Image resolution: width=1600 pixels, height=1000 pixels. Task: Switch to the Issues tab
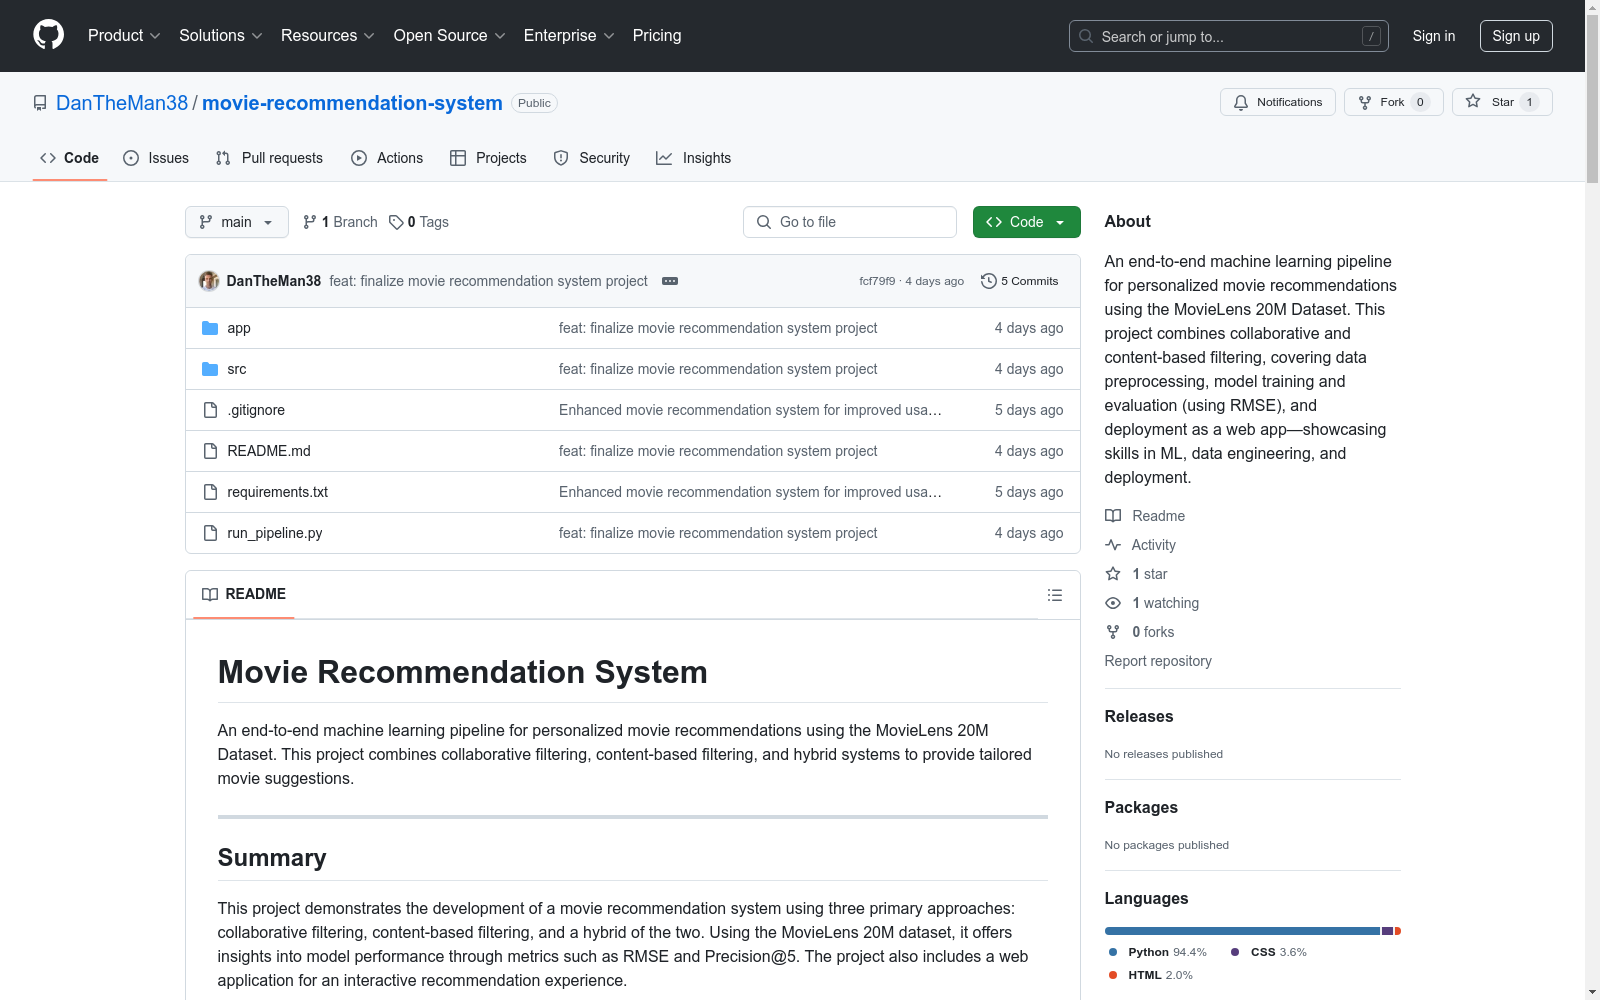point(156,158)
